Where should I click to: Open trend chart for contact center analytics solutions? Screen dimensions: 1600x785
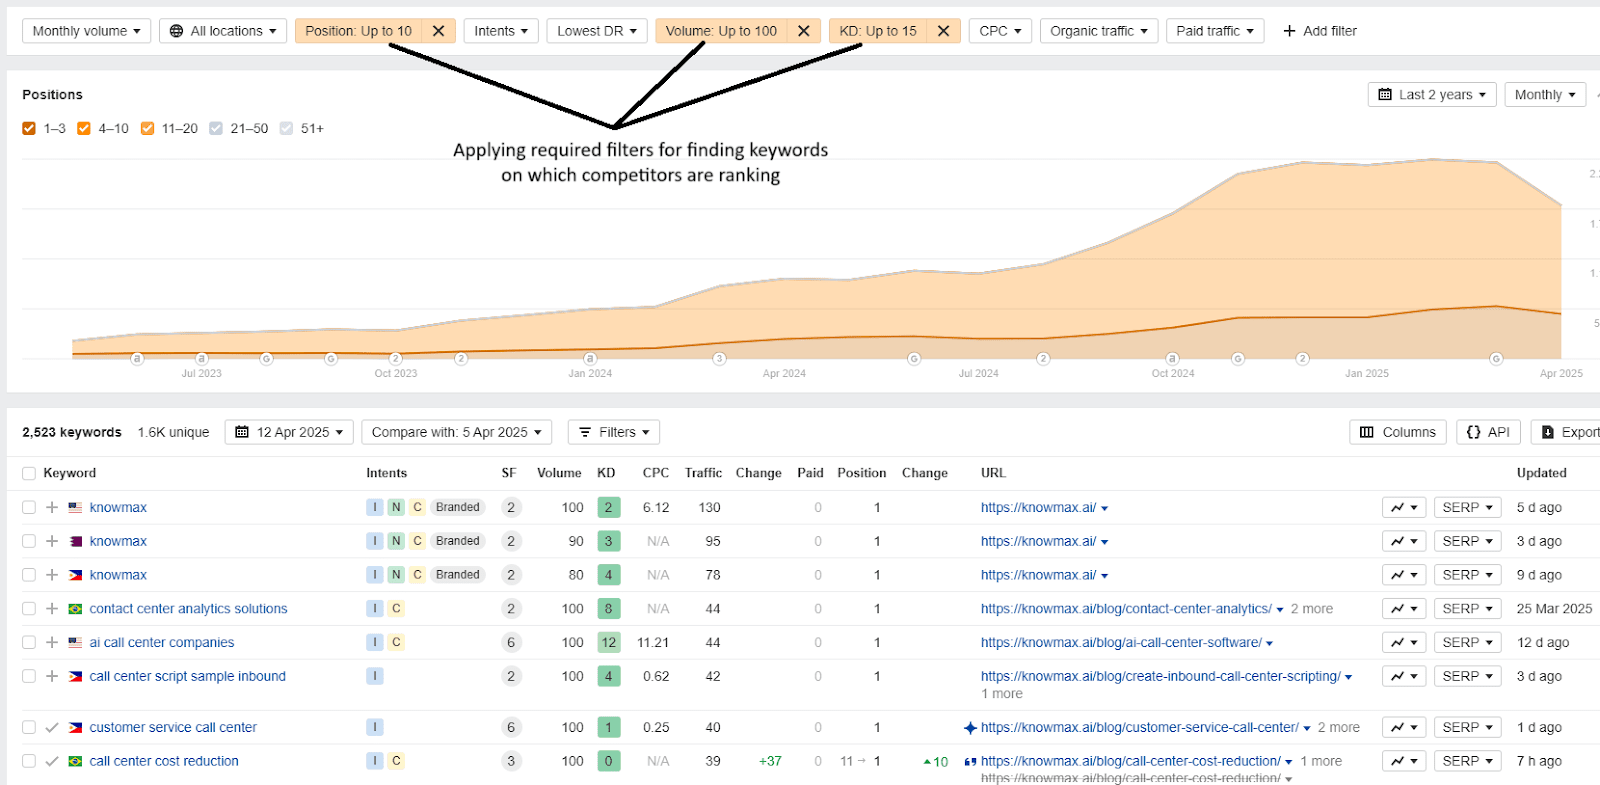click(1404, 609)
